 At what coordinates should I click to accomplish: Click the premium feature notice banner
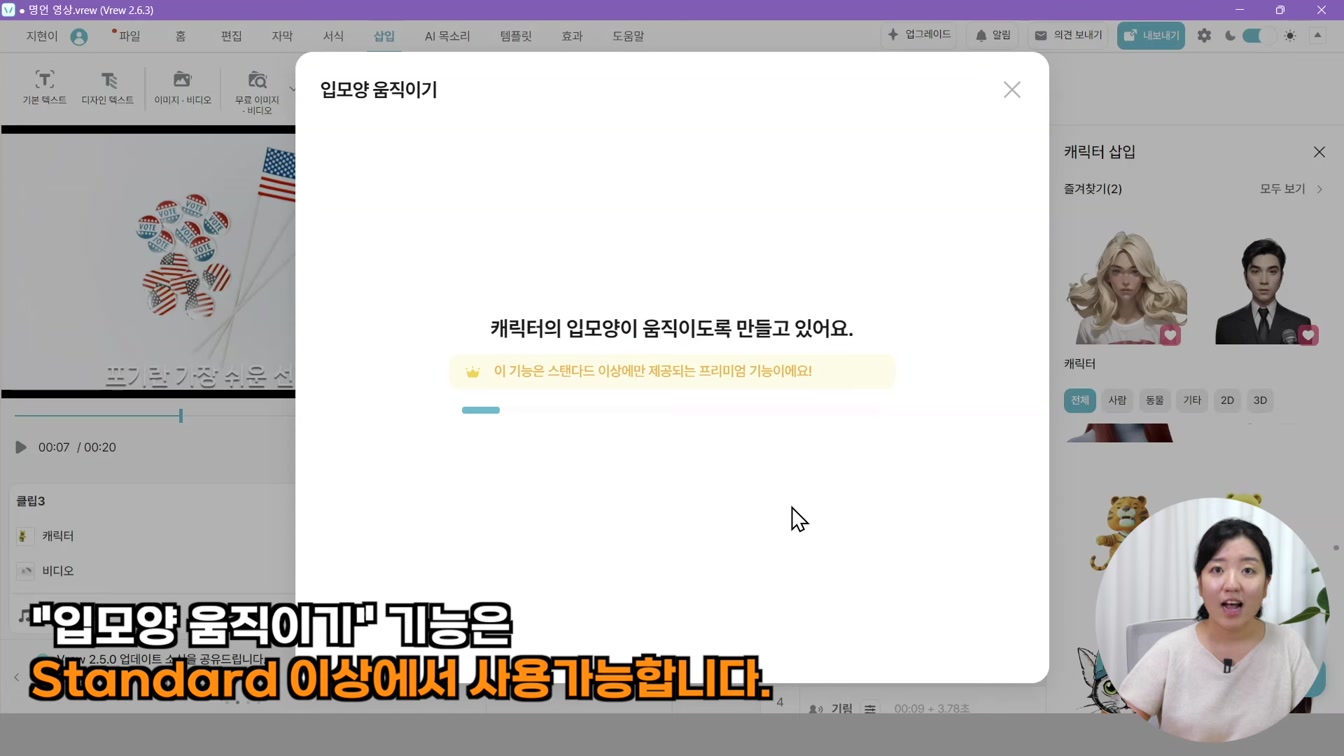672,371
